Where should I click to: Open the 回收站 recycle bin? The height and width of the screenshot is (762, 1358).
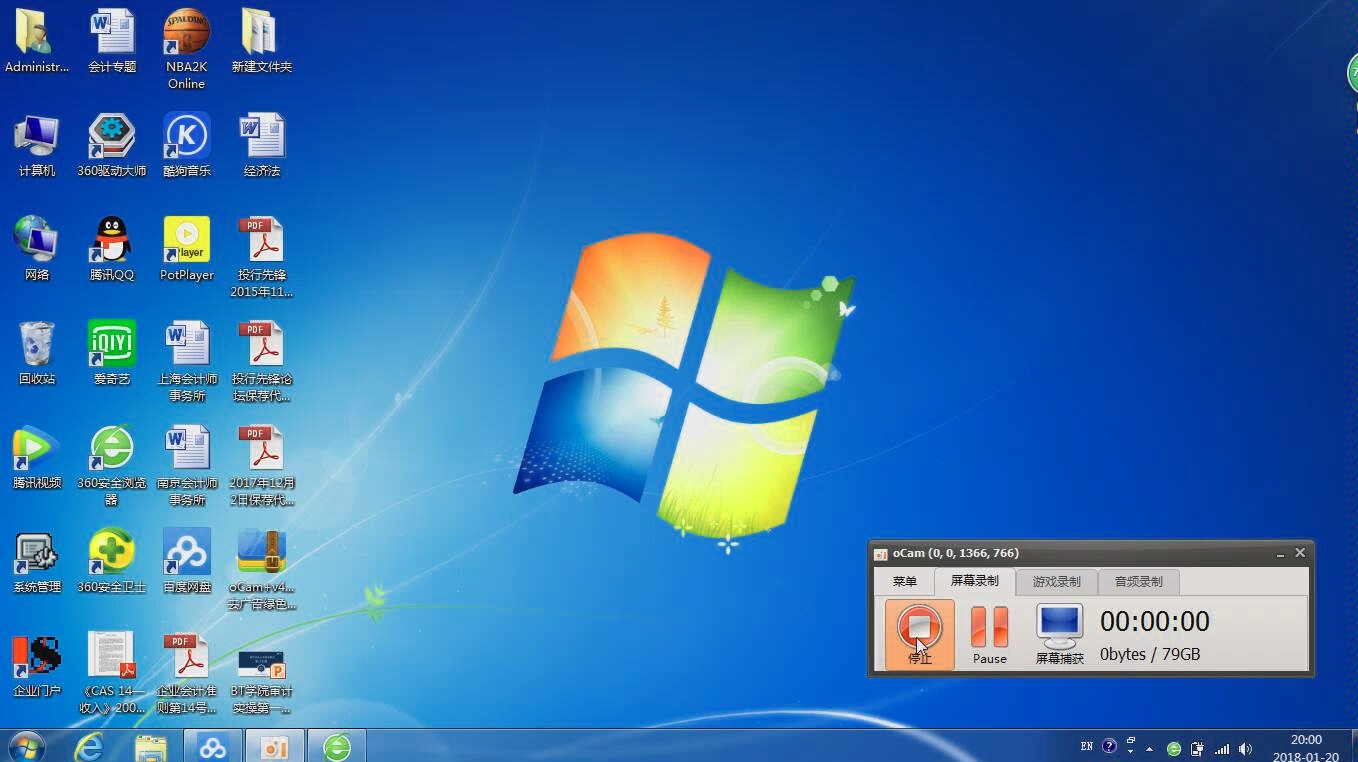tap(37, 353)
